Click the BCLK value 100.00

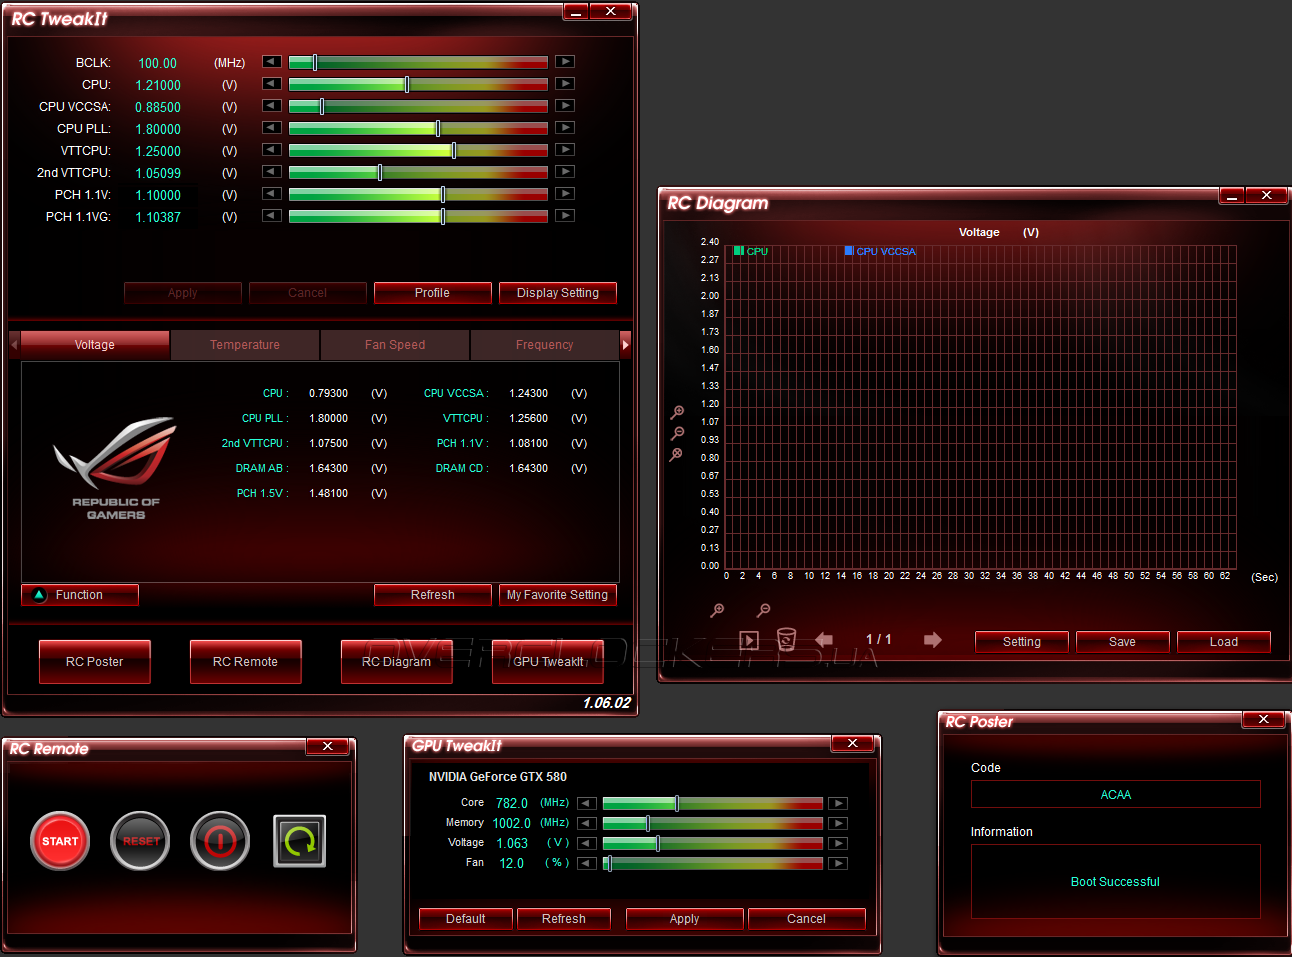pos(157,63)
